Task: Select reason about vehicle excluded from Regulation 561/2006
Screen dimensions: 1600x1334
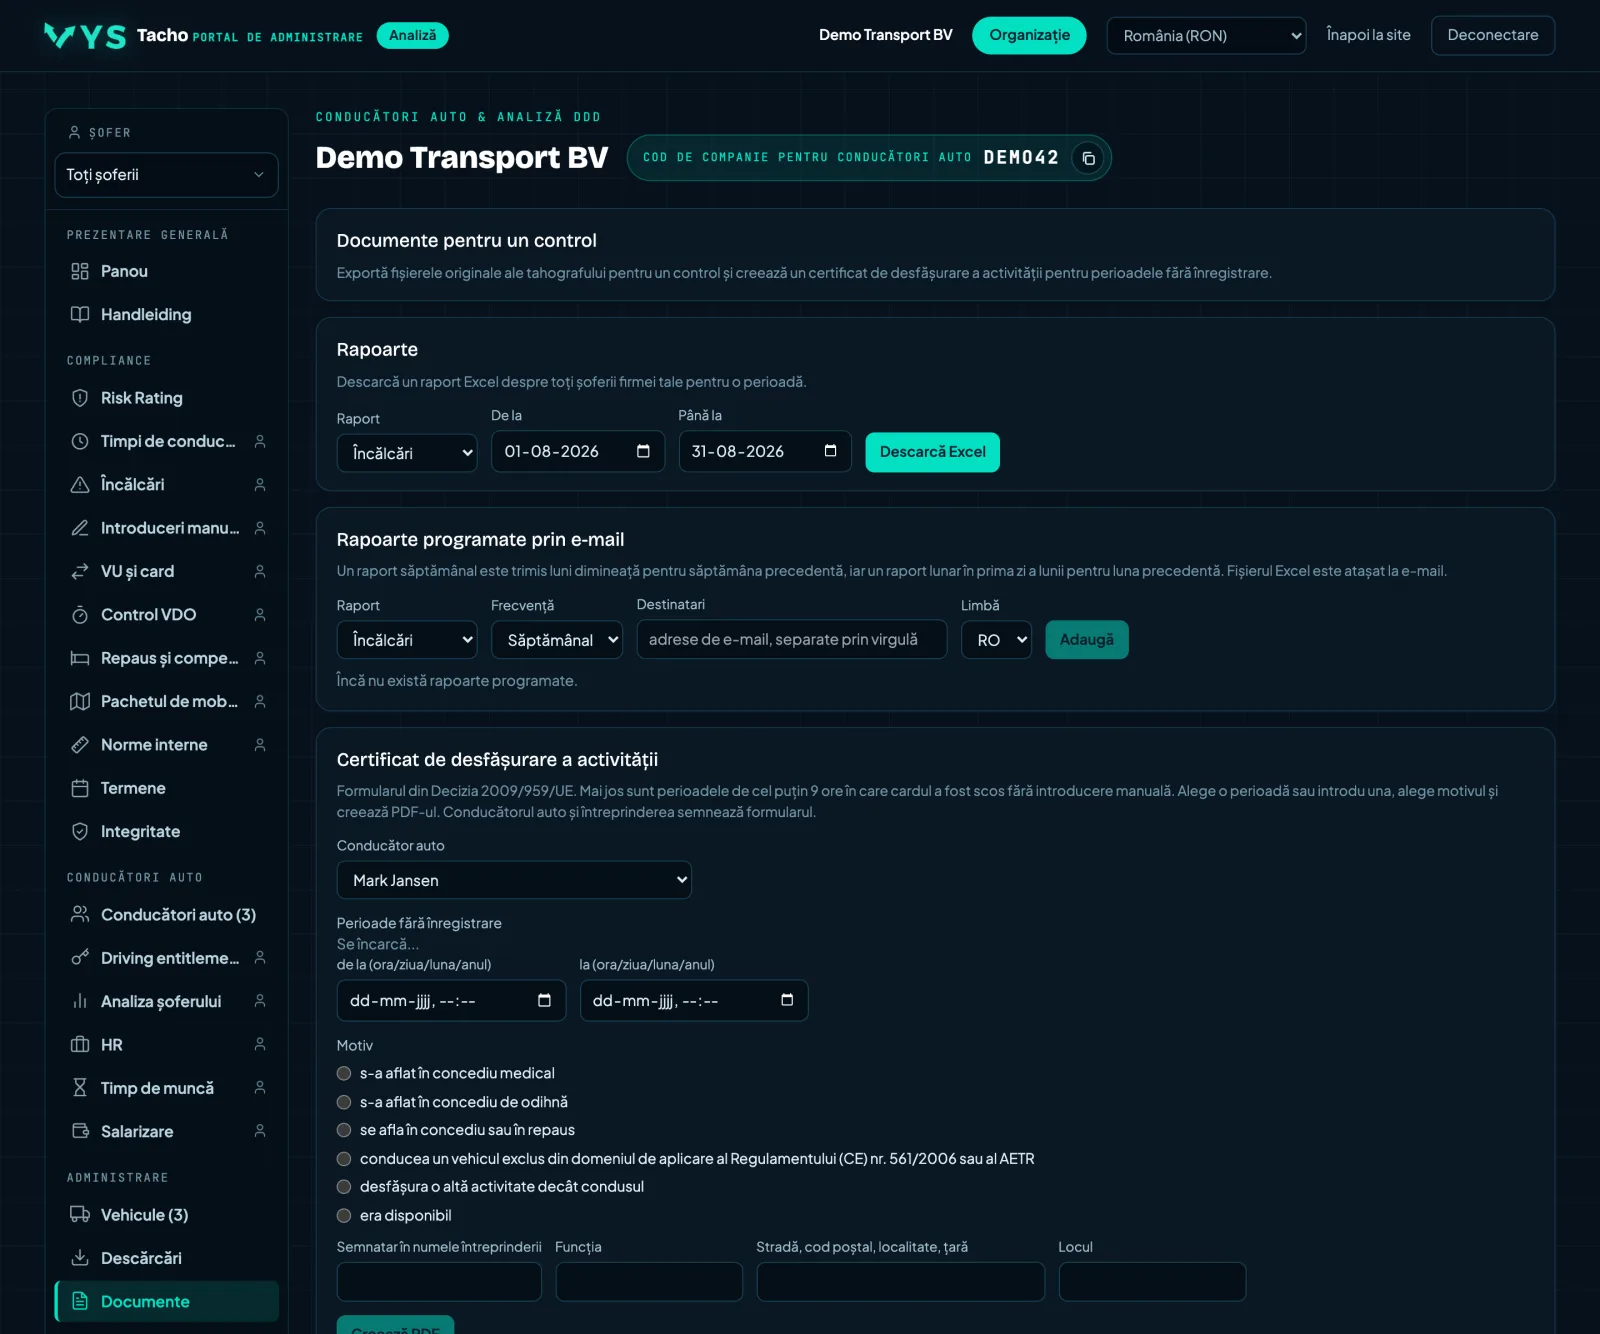Action: pos(344,1159)
